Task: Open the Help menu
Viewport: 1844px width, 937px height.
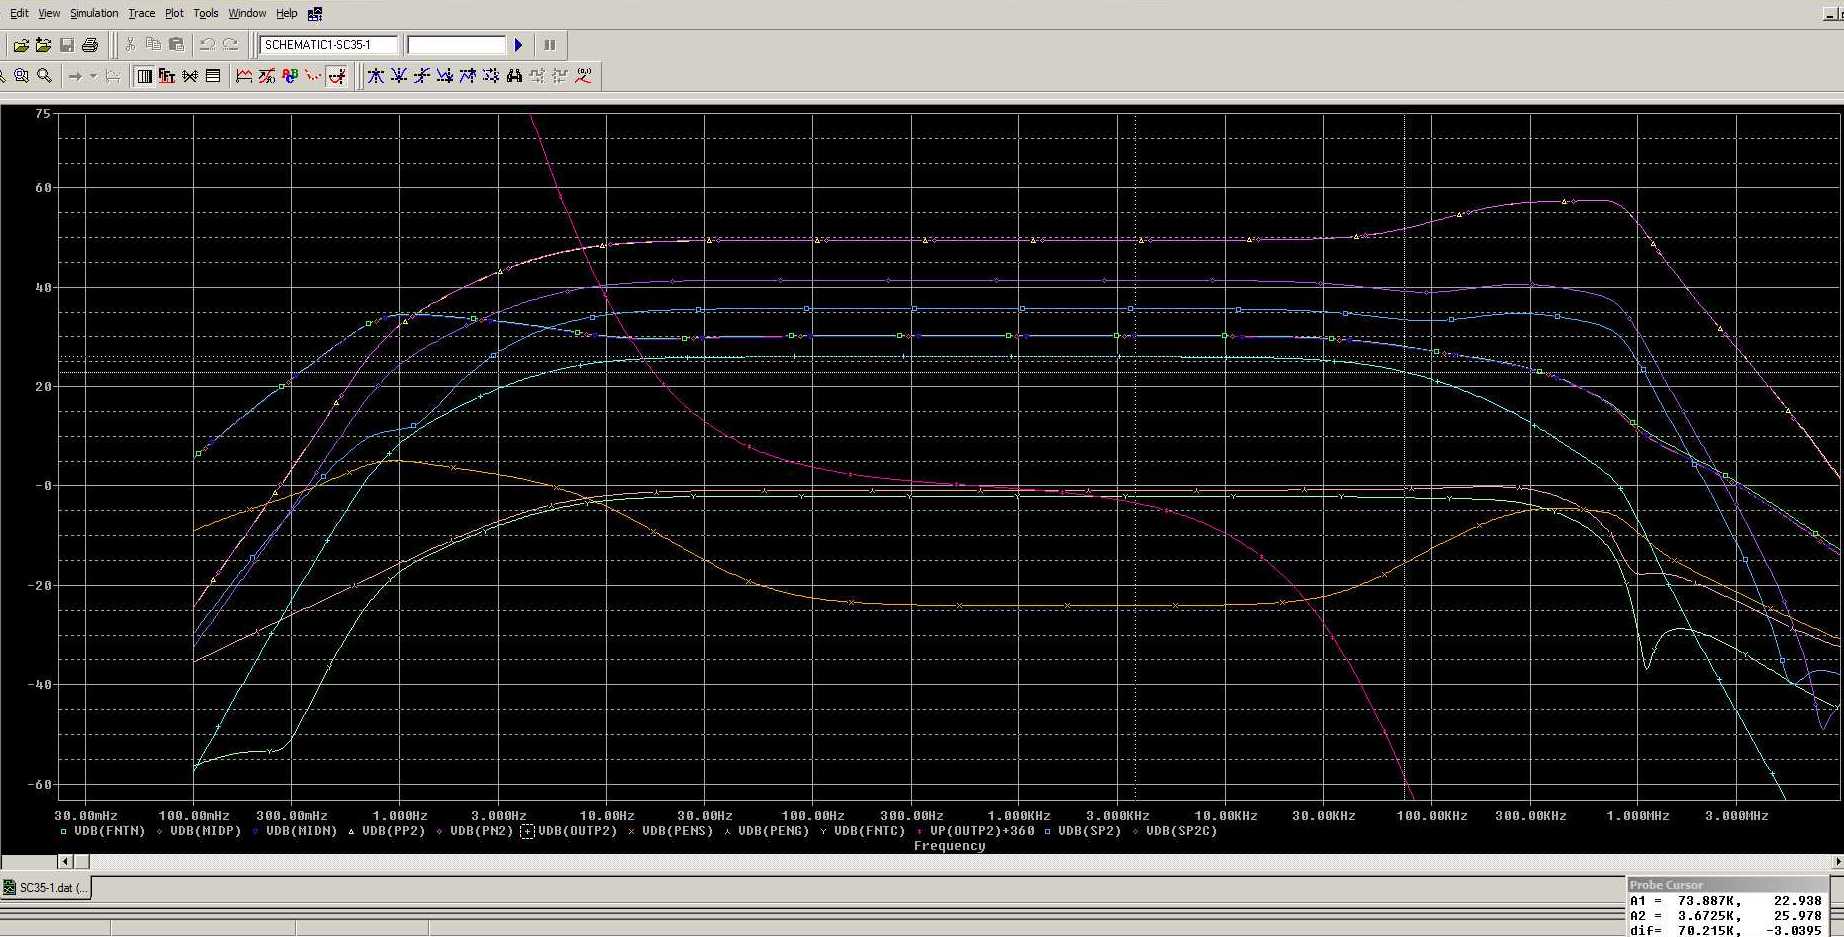Action: pos(287,13)
